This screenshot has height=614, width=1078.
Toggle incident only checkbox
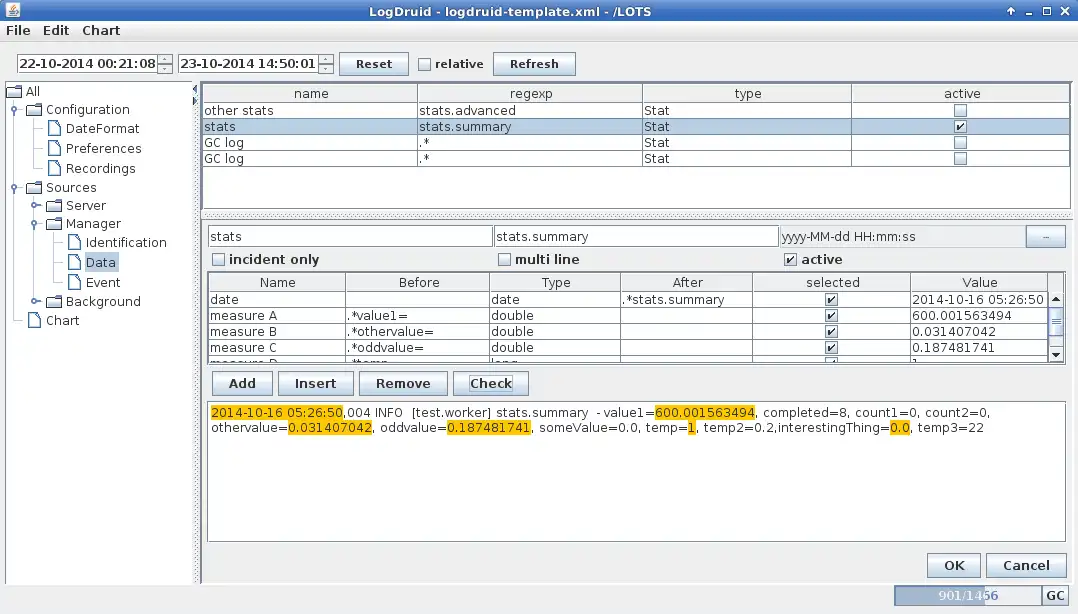pyautogui.click(x=219, y=259)
